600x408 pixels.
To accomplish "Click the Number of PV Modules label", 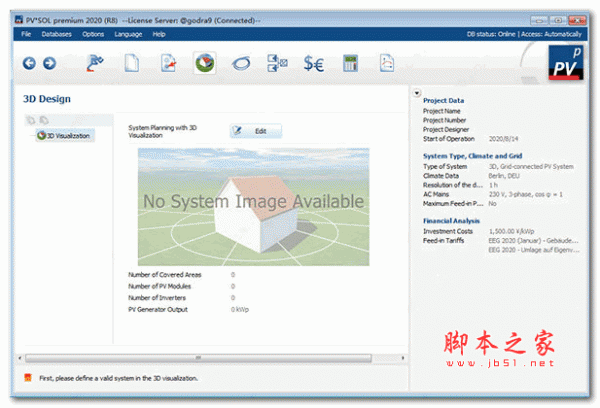I will 159,286.
